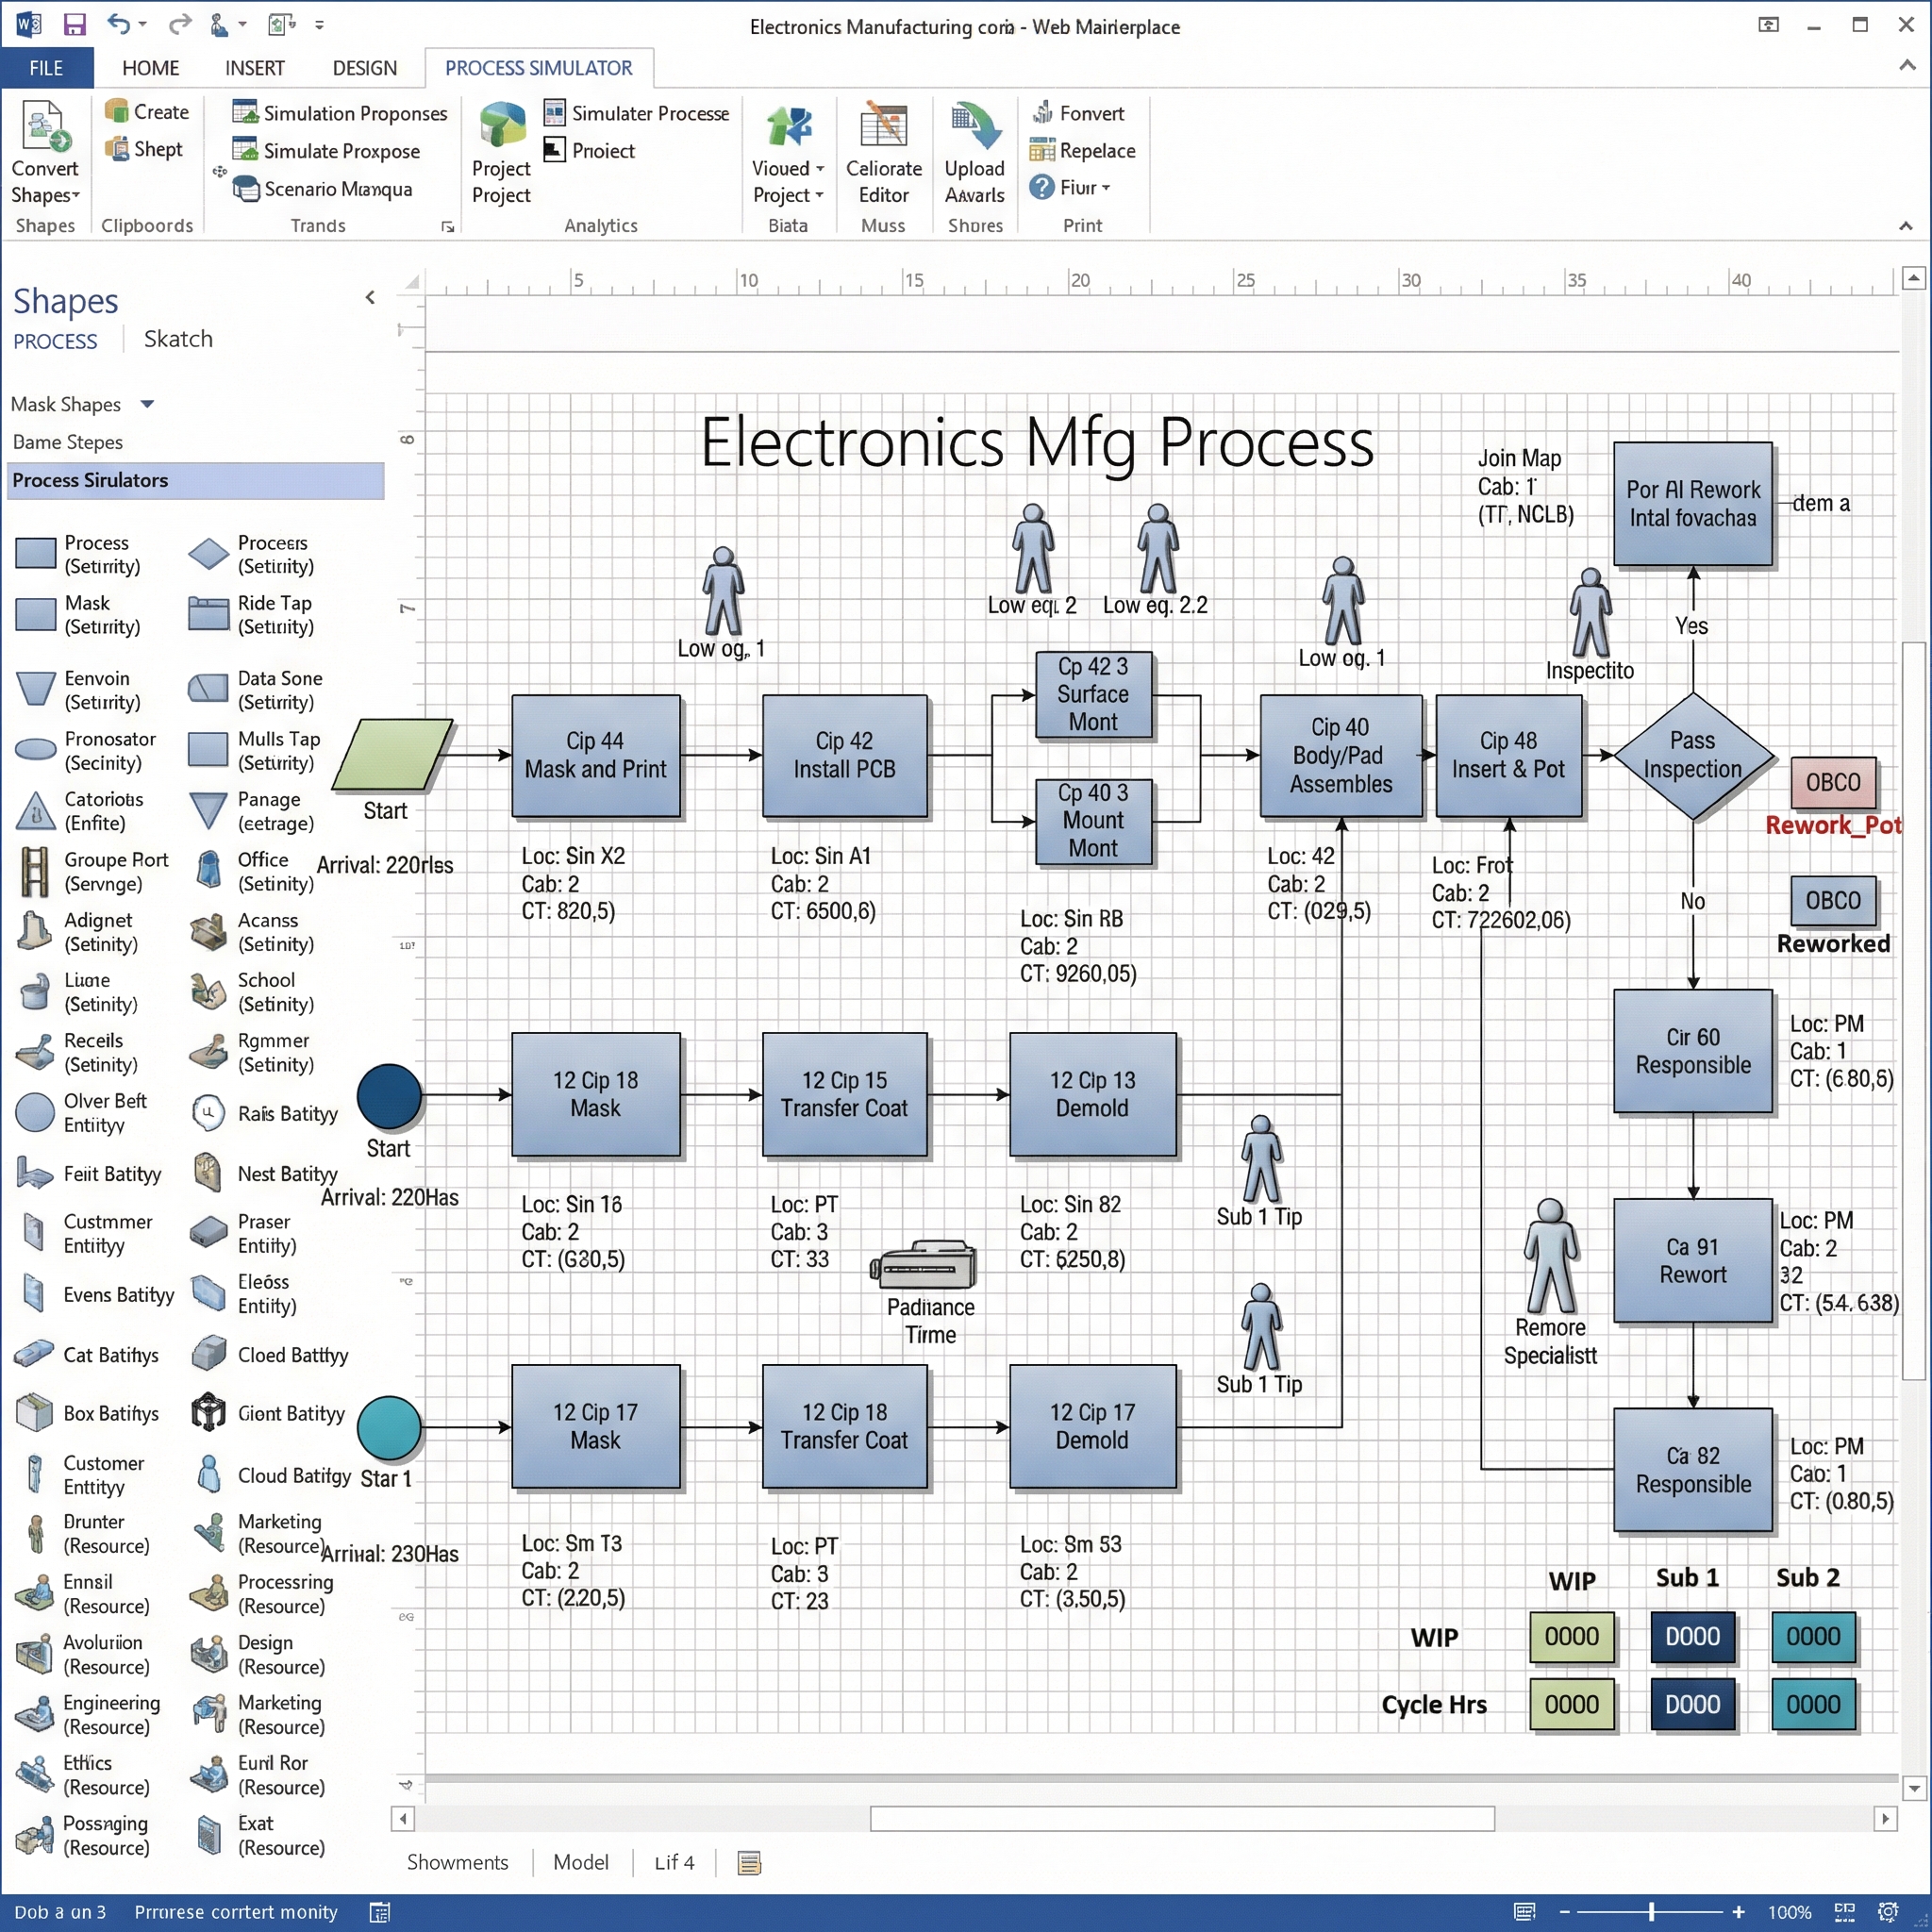Collapse the Shapes panel chevron

[370, 297]
